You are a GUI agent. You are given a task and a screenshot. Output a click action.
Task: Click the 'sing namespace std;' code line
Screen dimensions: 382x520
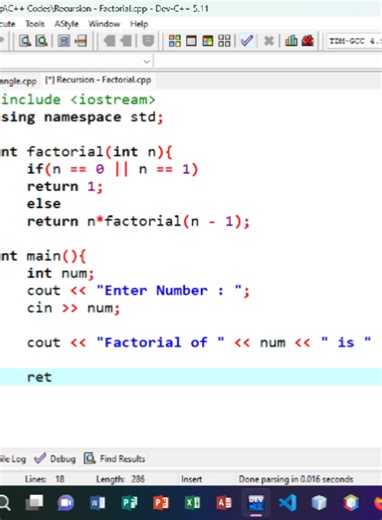[82, 117]
